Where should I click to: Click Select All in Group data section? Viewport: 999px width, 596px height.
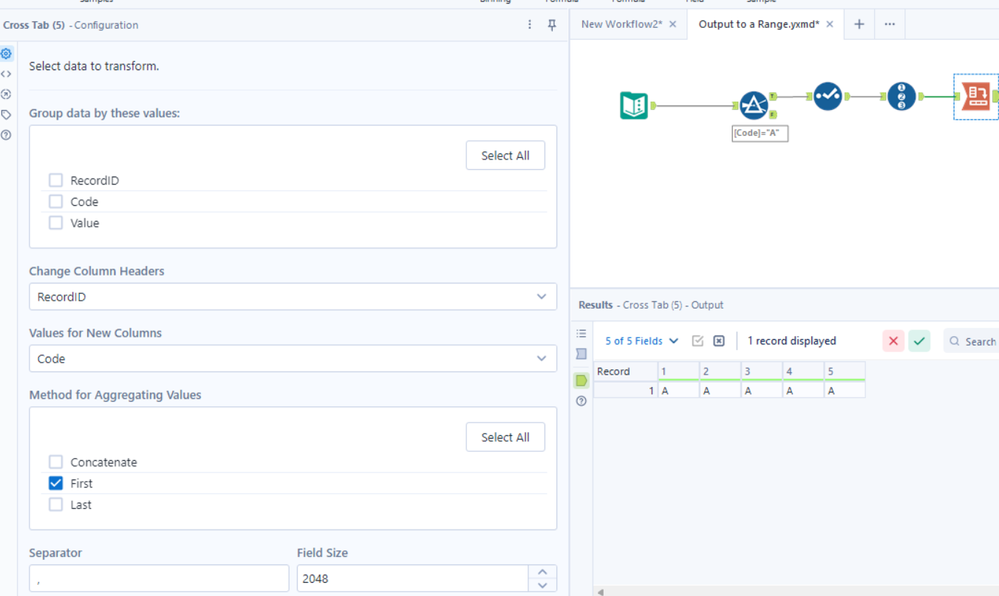click(x=505, y=156)
